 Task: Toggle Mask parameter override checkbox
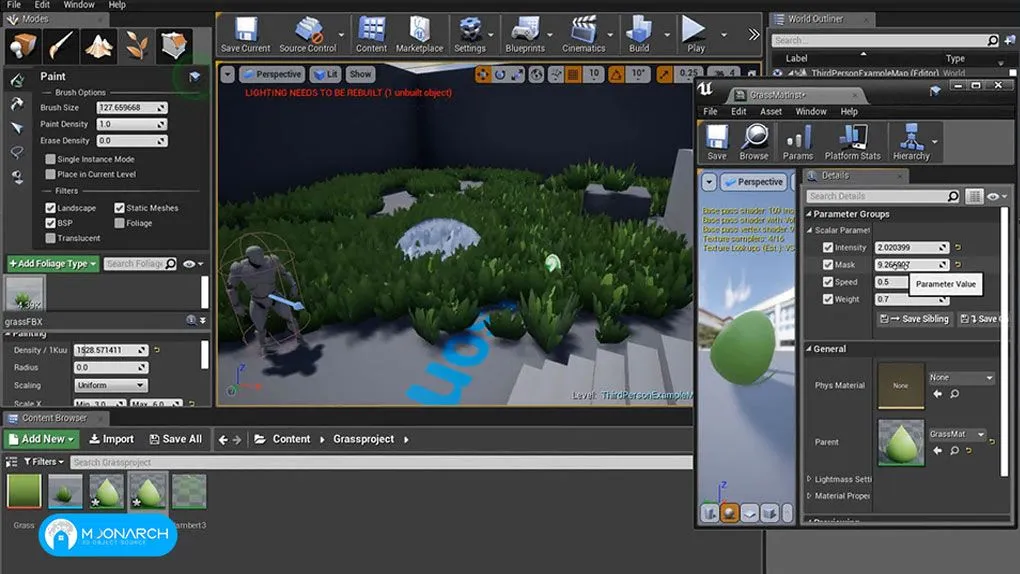[827, 264]
